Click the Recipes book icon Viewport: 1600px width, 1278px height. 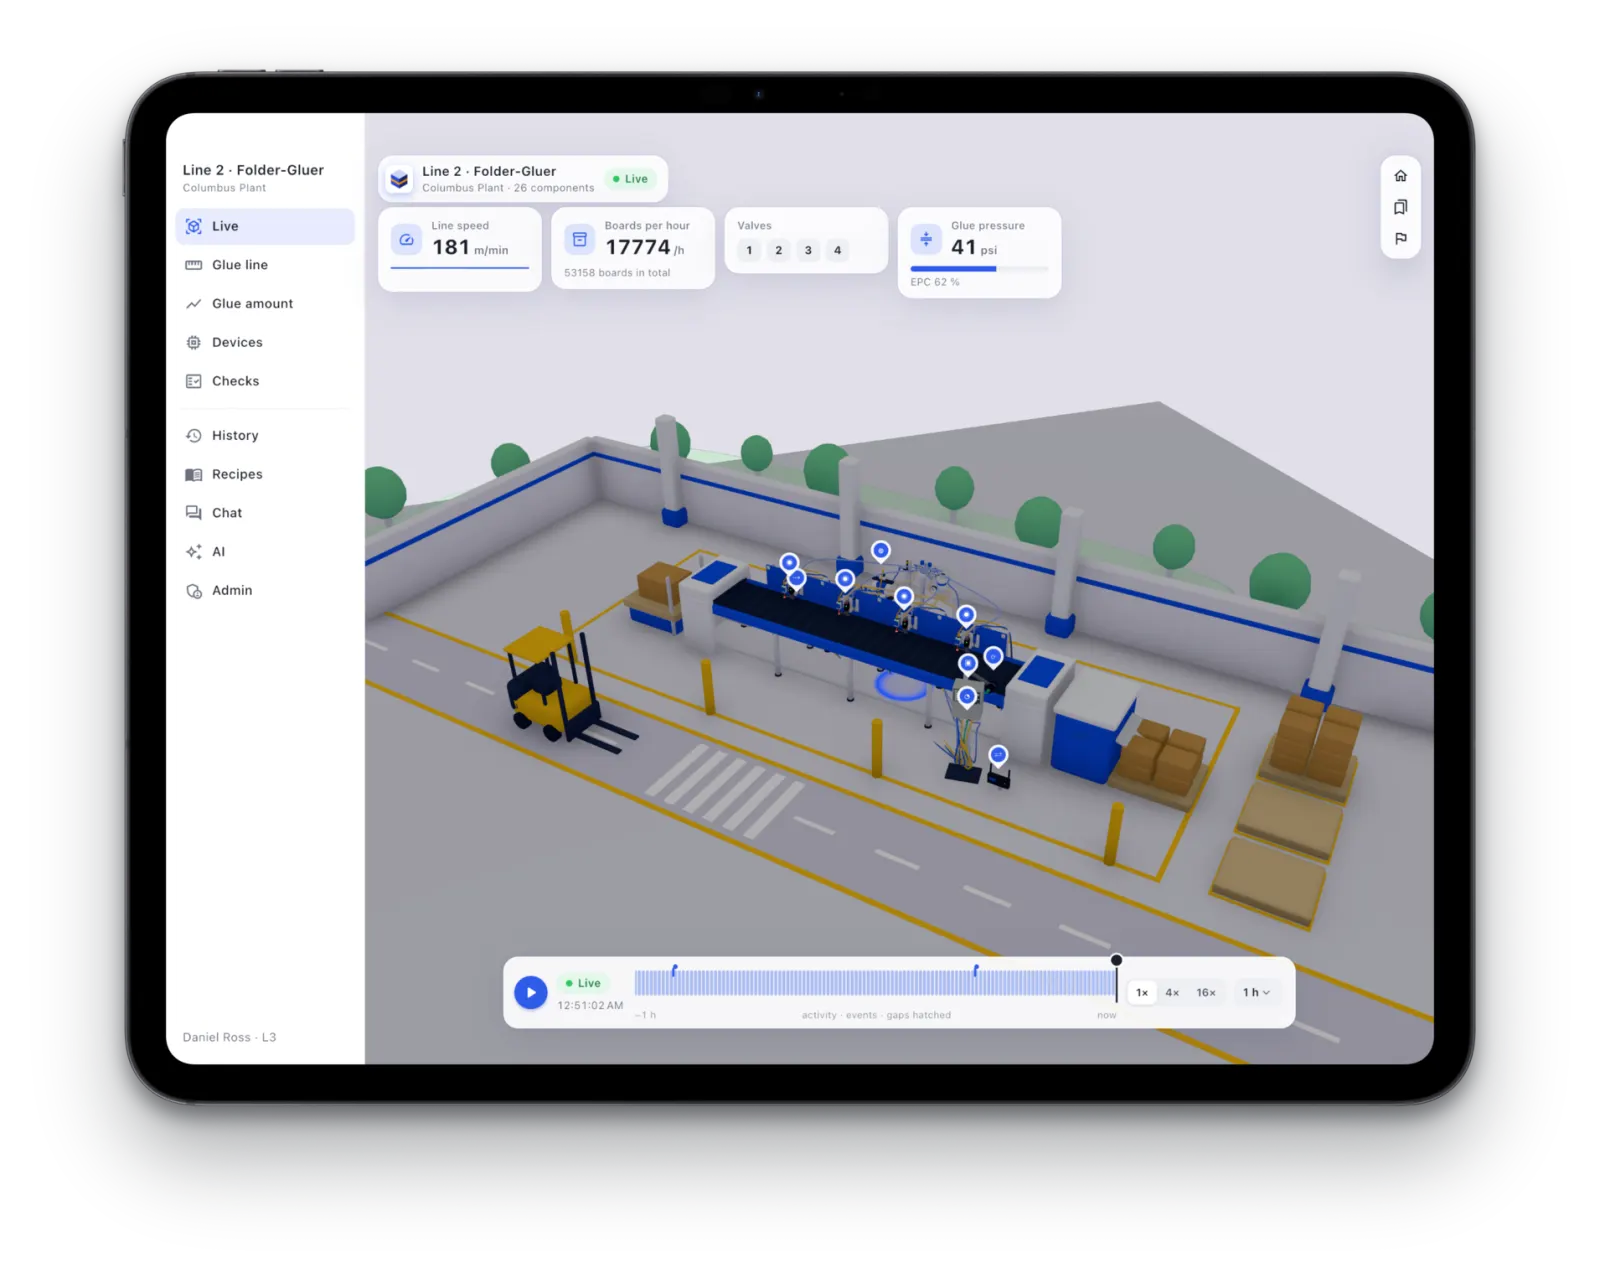[194, 474]
